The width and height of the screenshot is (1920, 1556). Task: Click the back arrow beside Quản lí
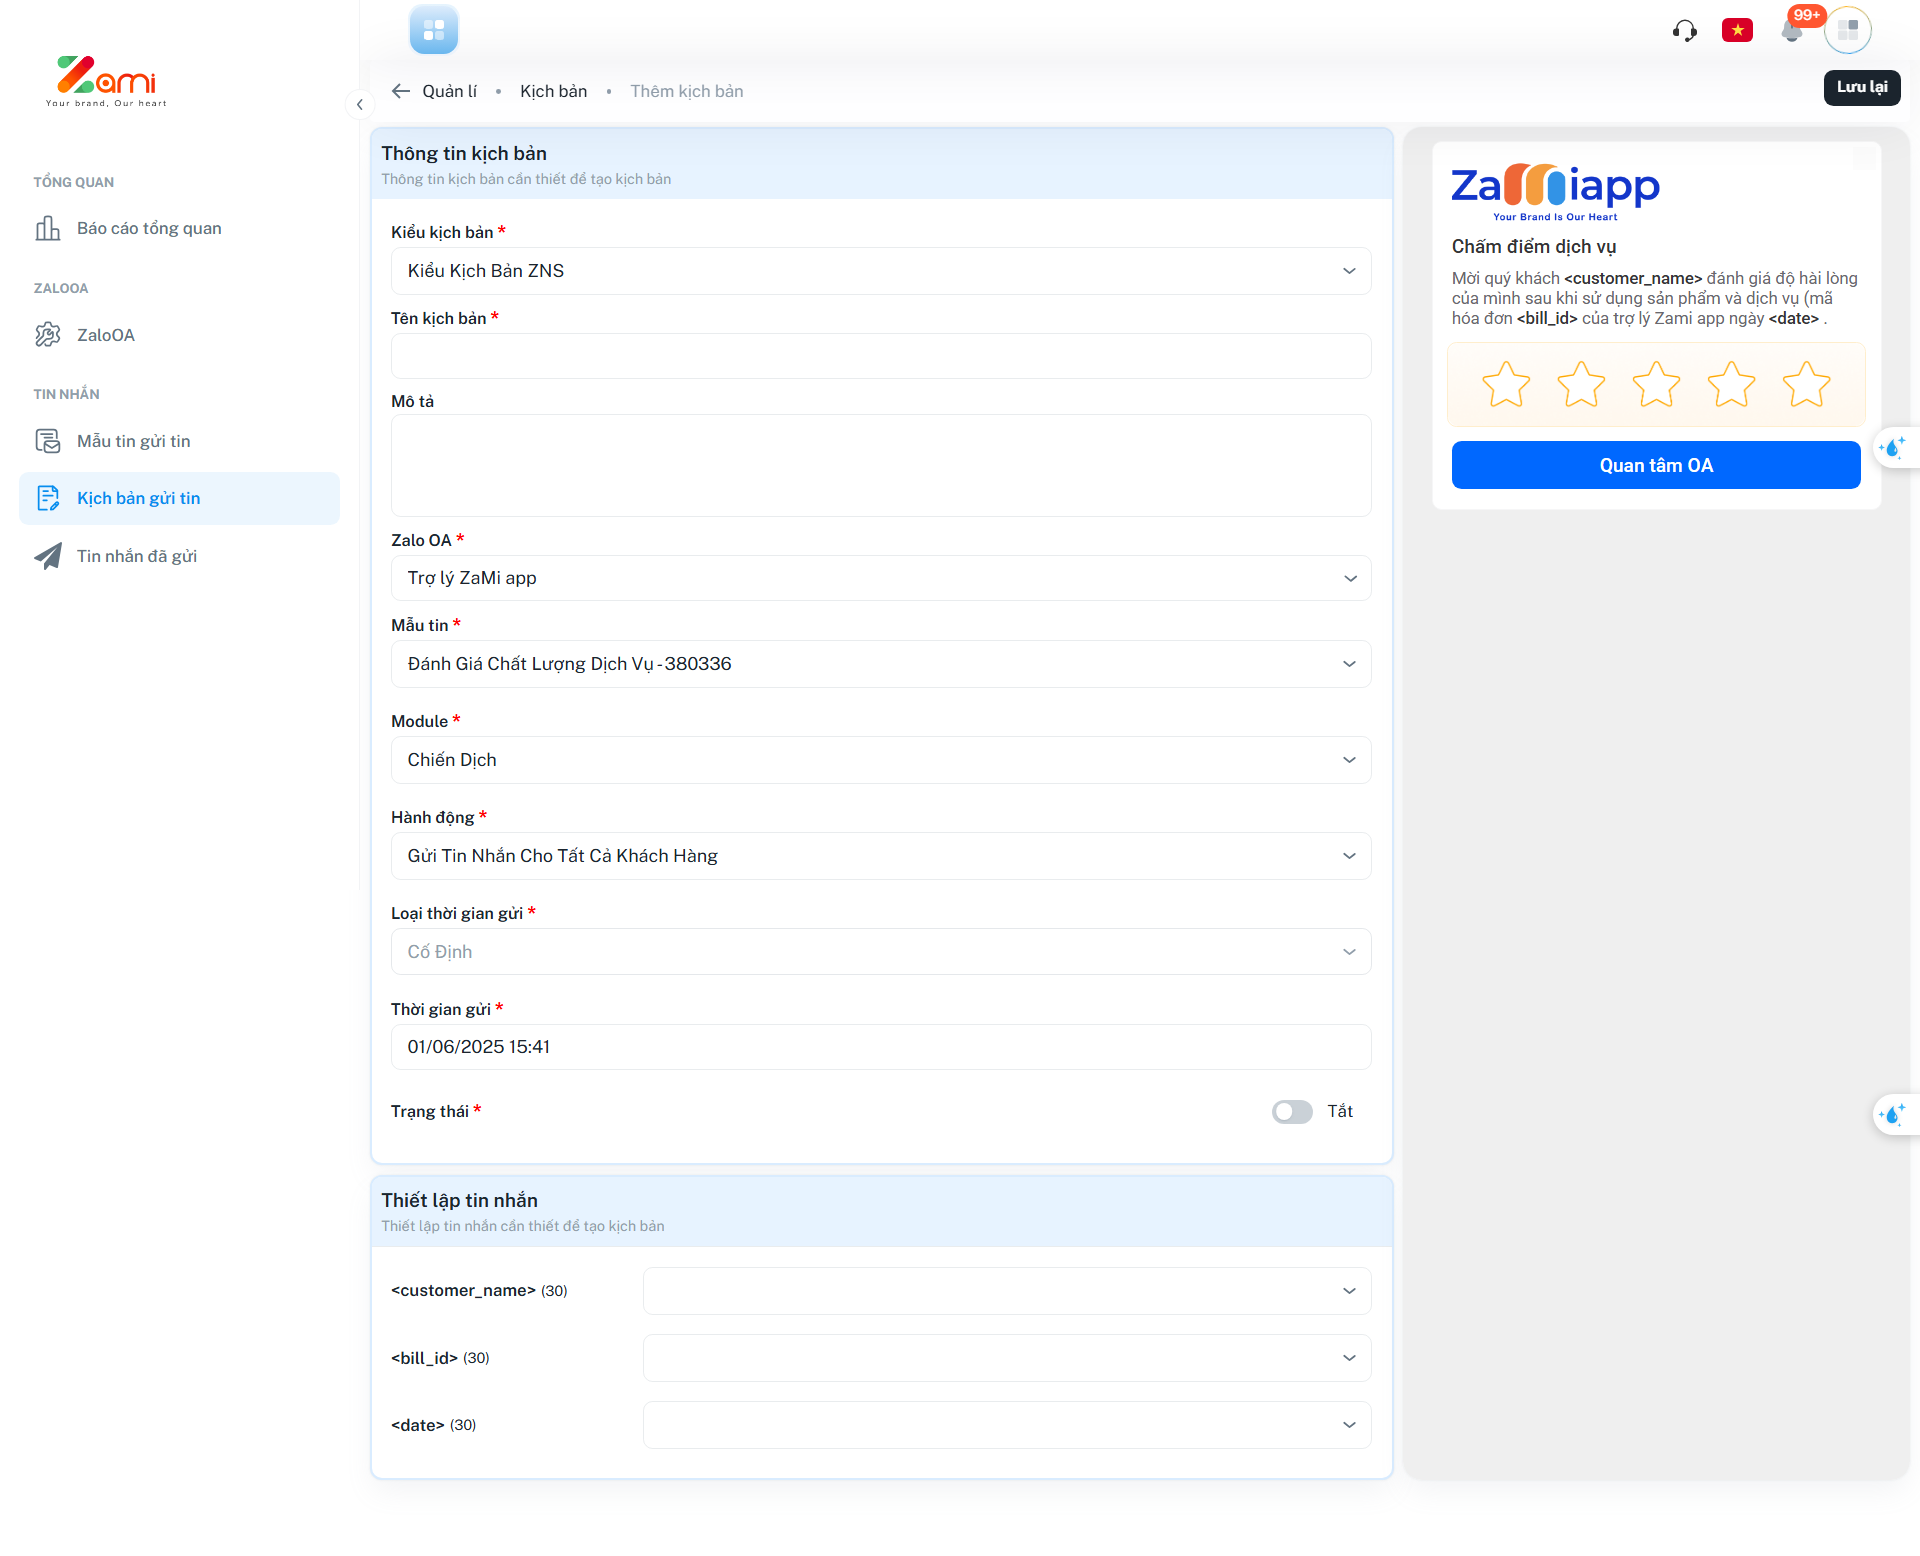click(401, 91)
